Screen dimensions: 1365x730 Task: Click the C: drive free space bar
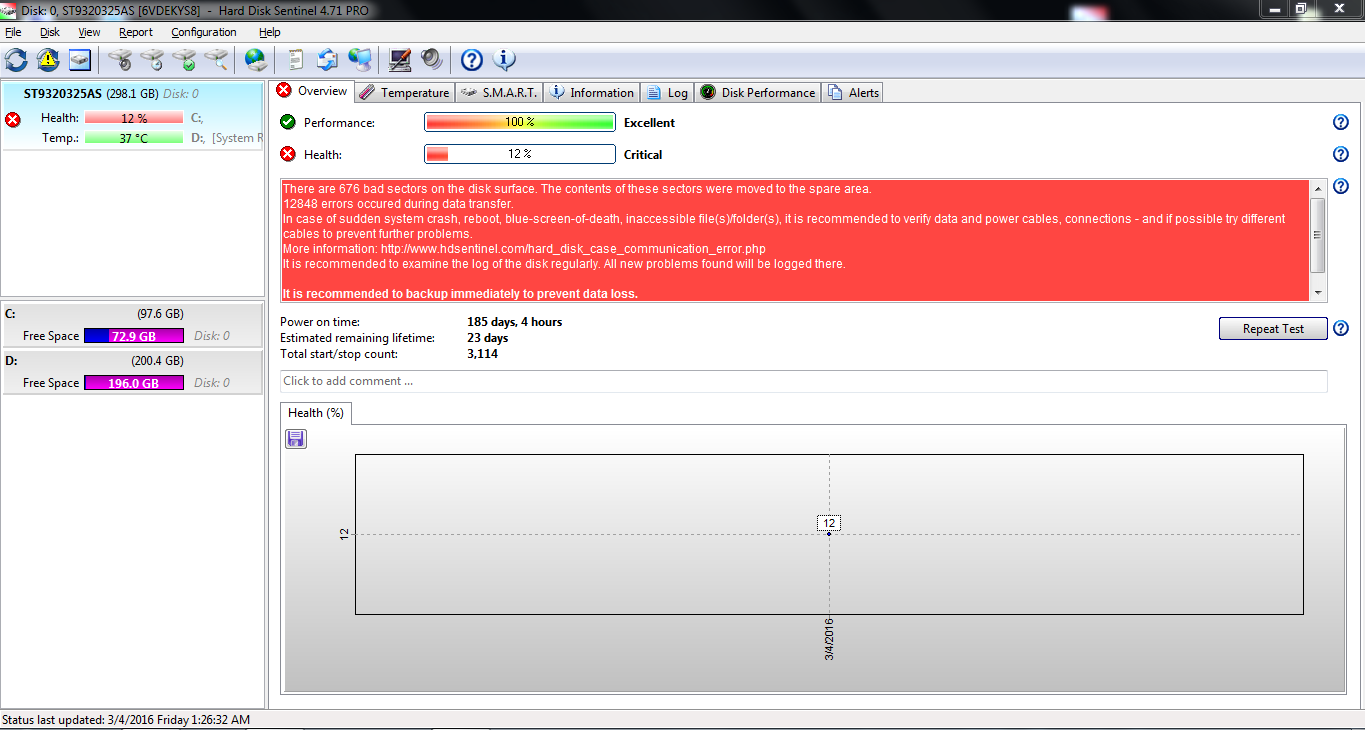coord(133,336)
